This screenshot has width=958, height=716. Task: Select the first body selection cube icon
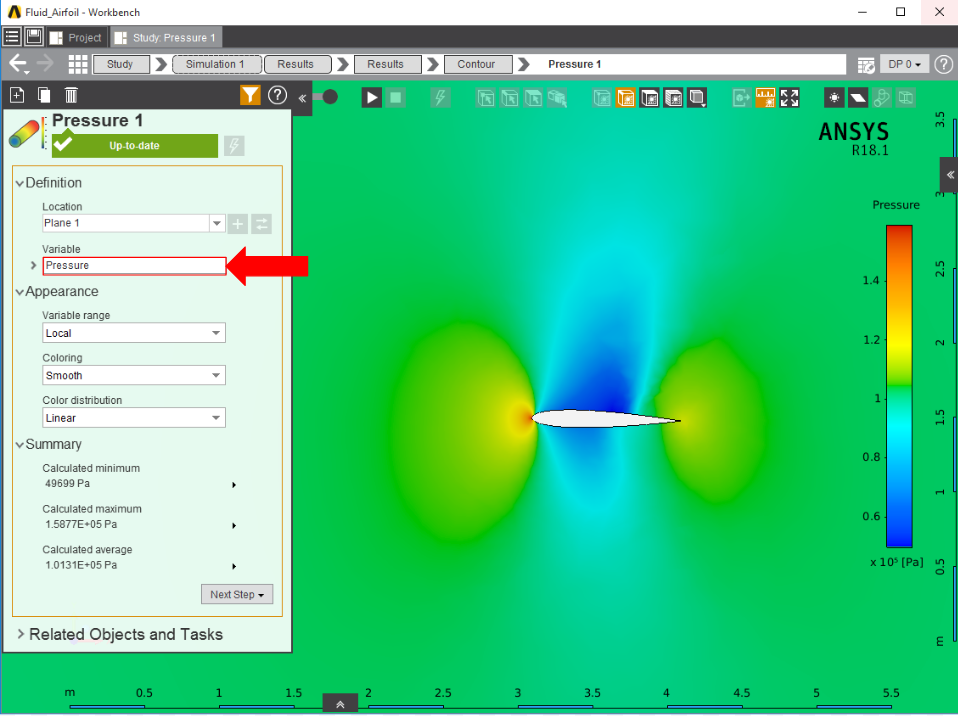(x=486, y=98)
